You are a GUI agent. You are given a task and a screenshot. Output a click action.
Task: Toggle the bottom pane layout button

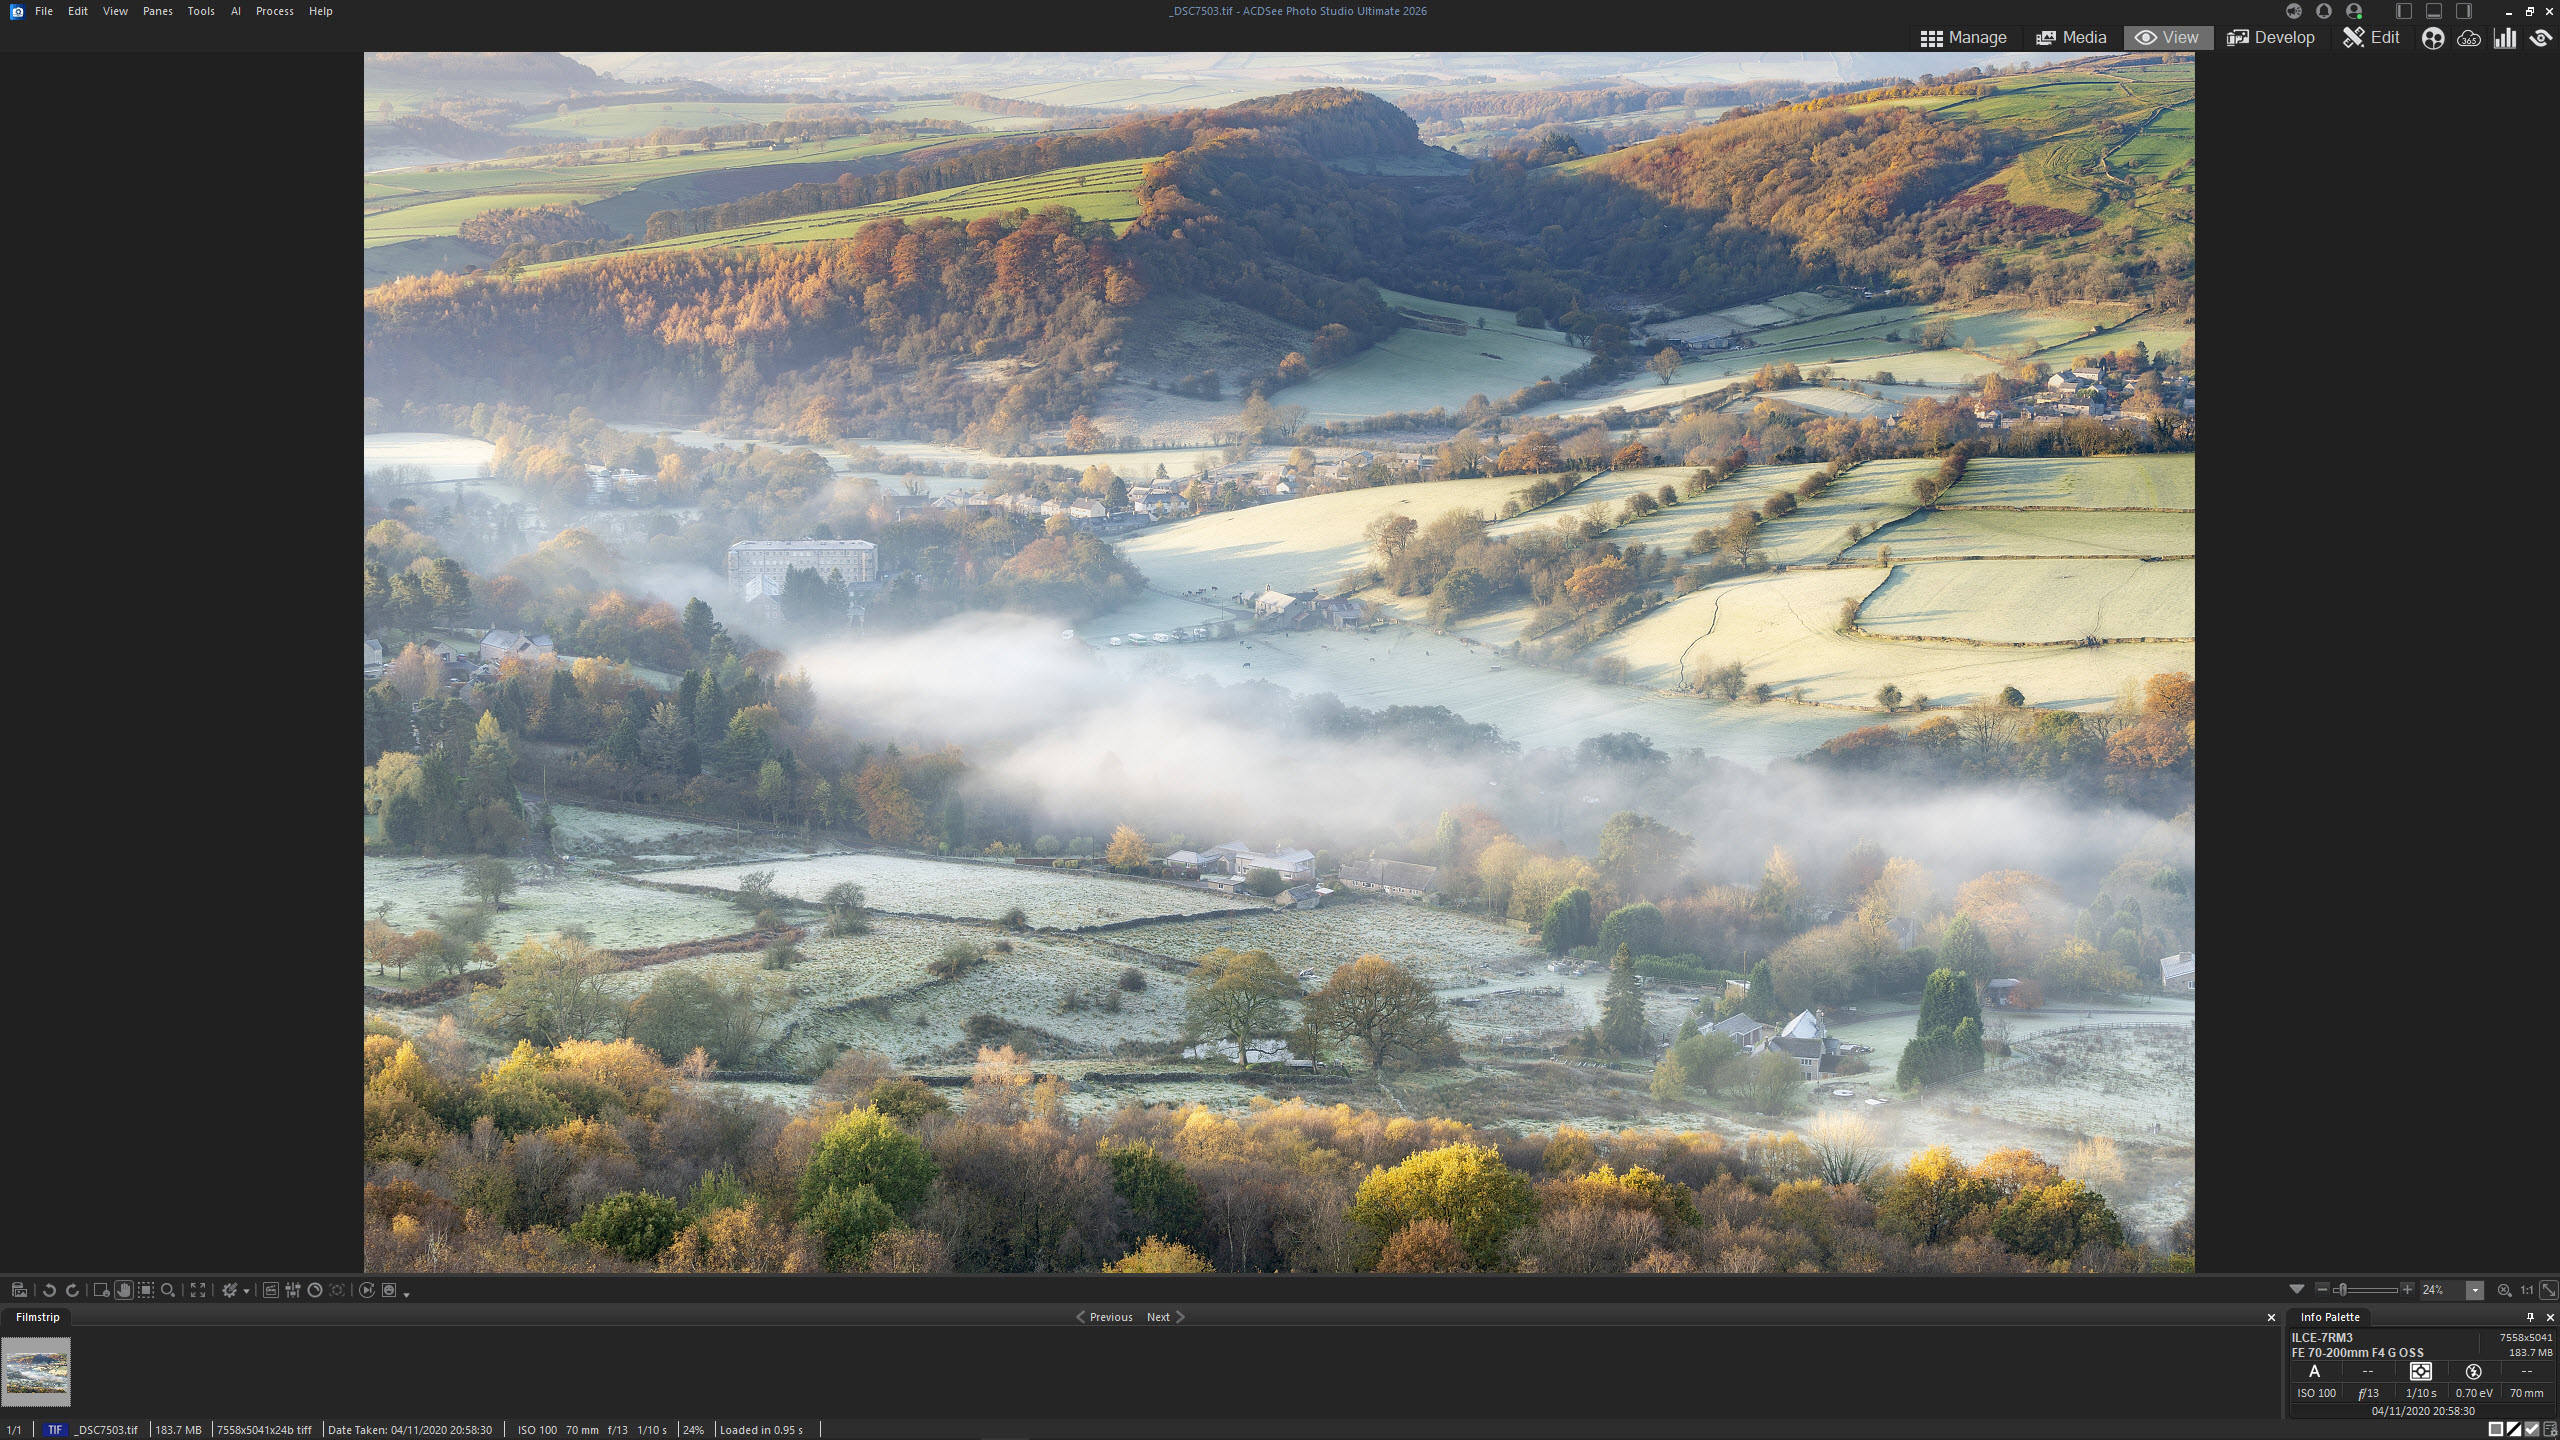pyautogui.click(x=2434, y=11)
